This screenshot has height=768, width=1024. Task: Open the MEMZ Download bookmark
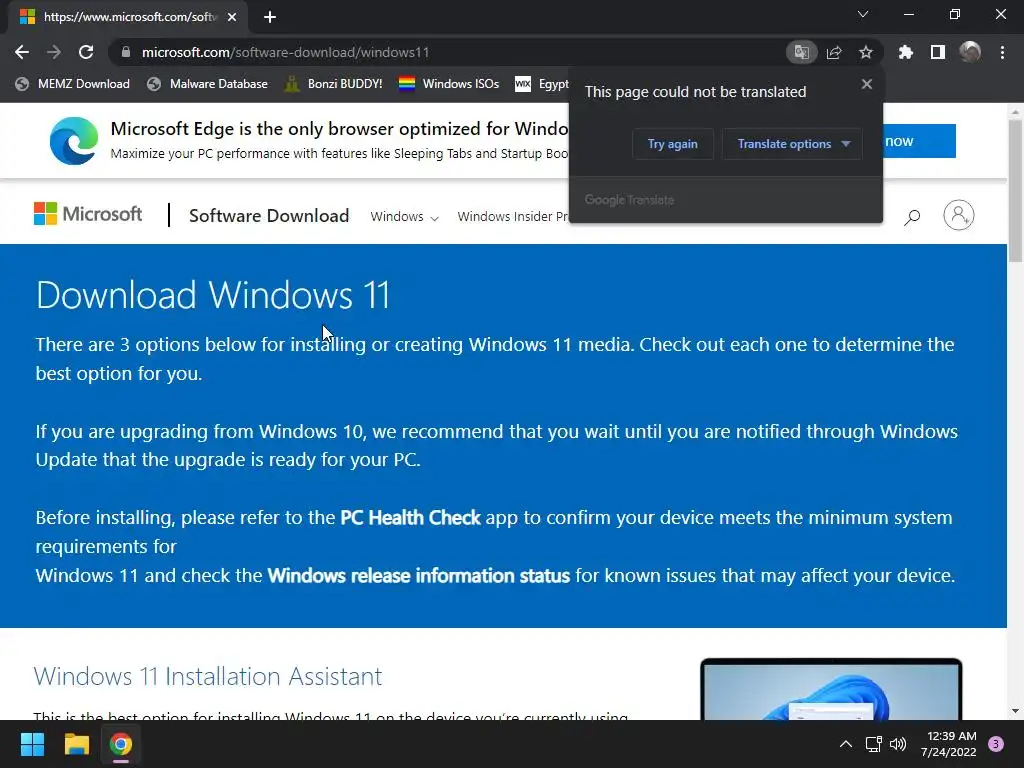coord(72,84)
